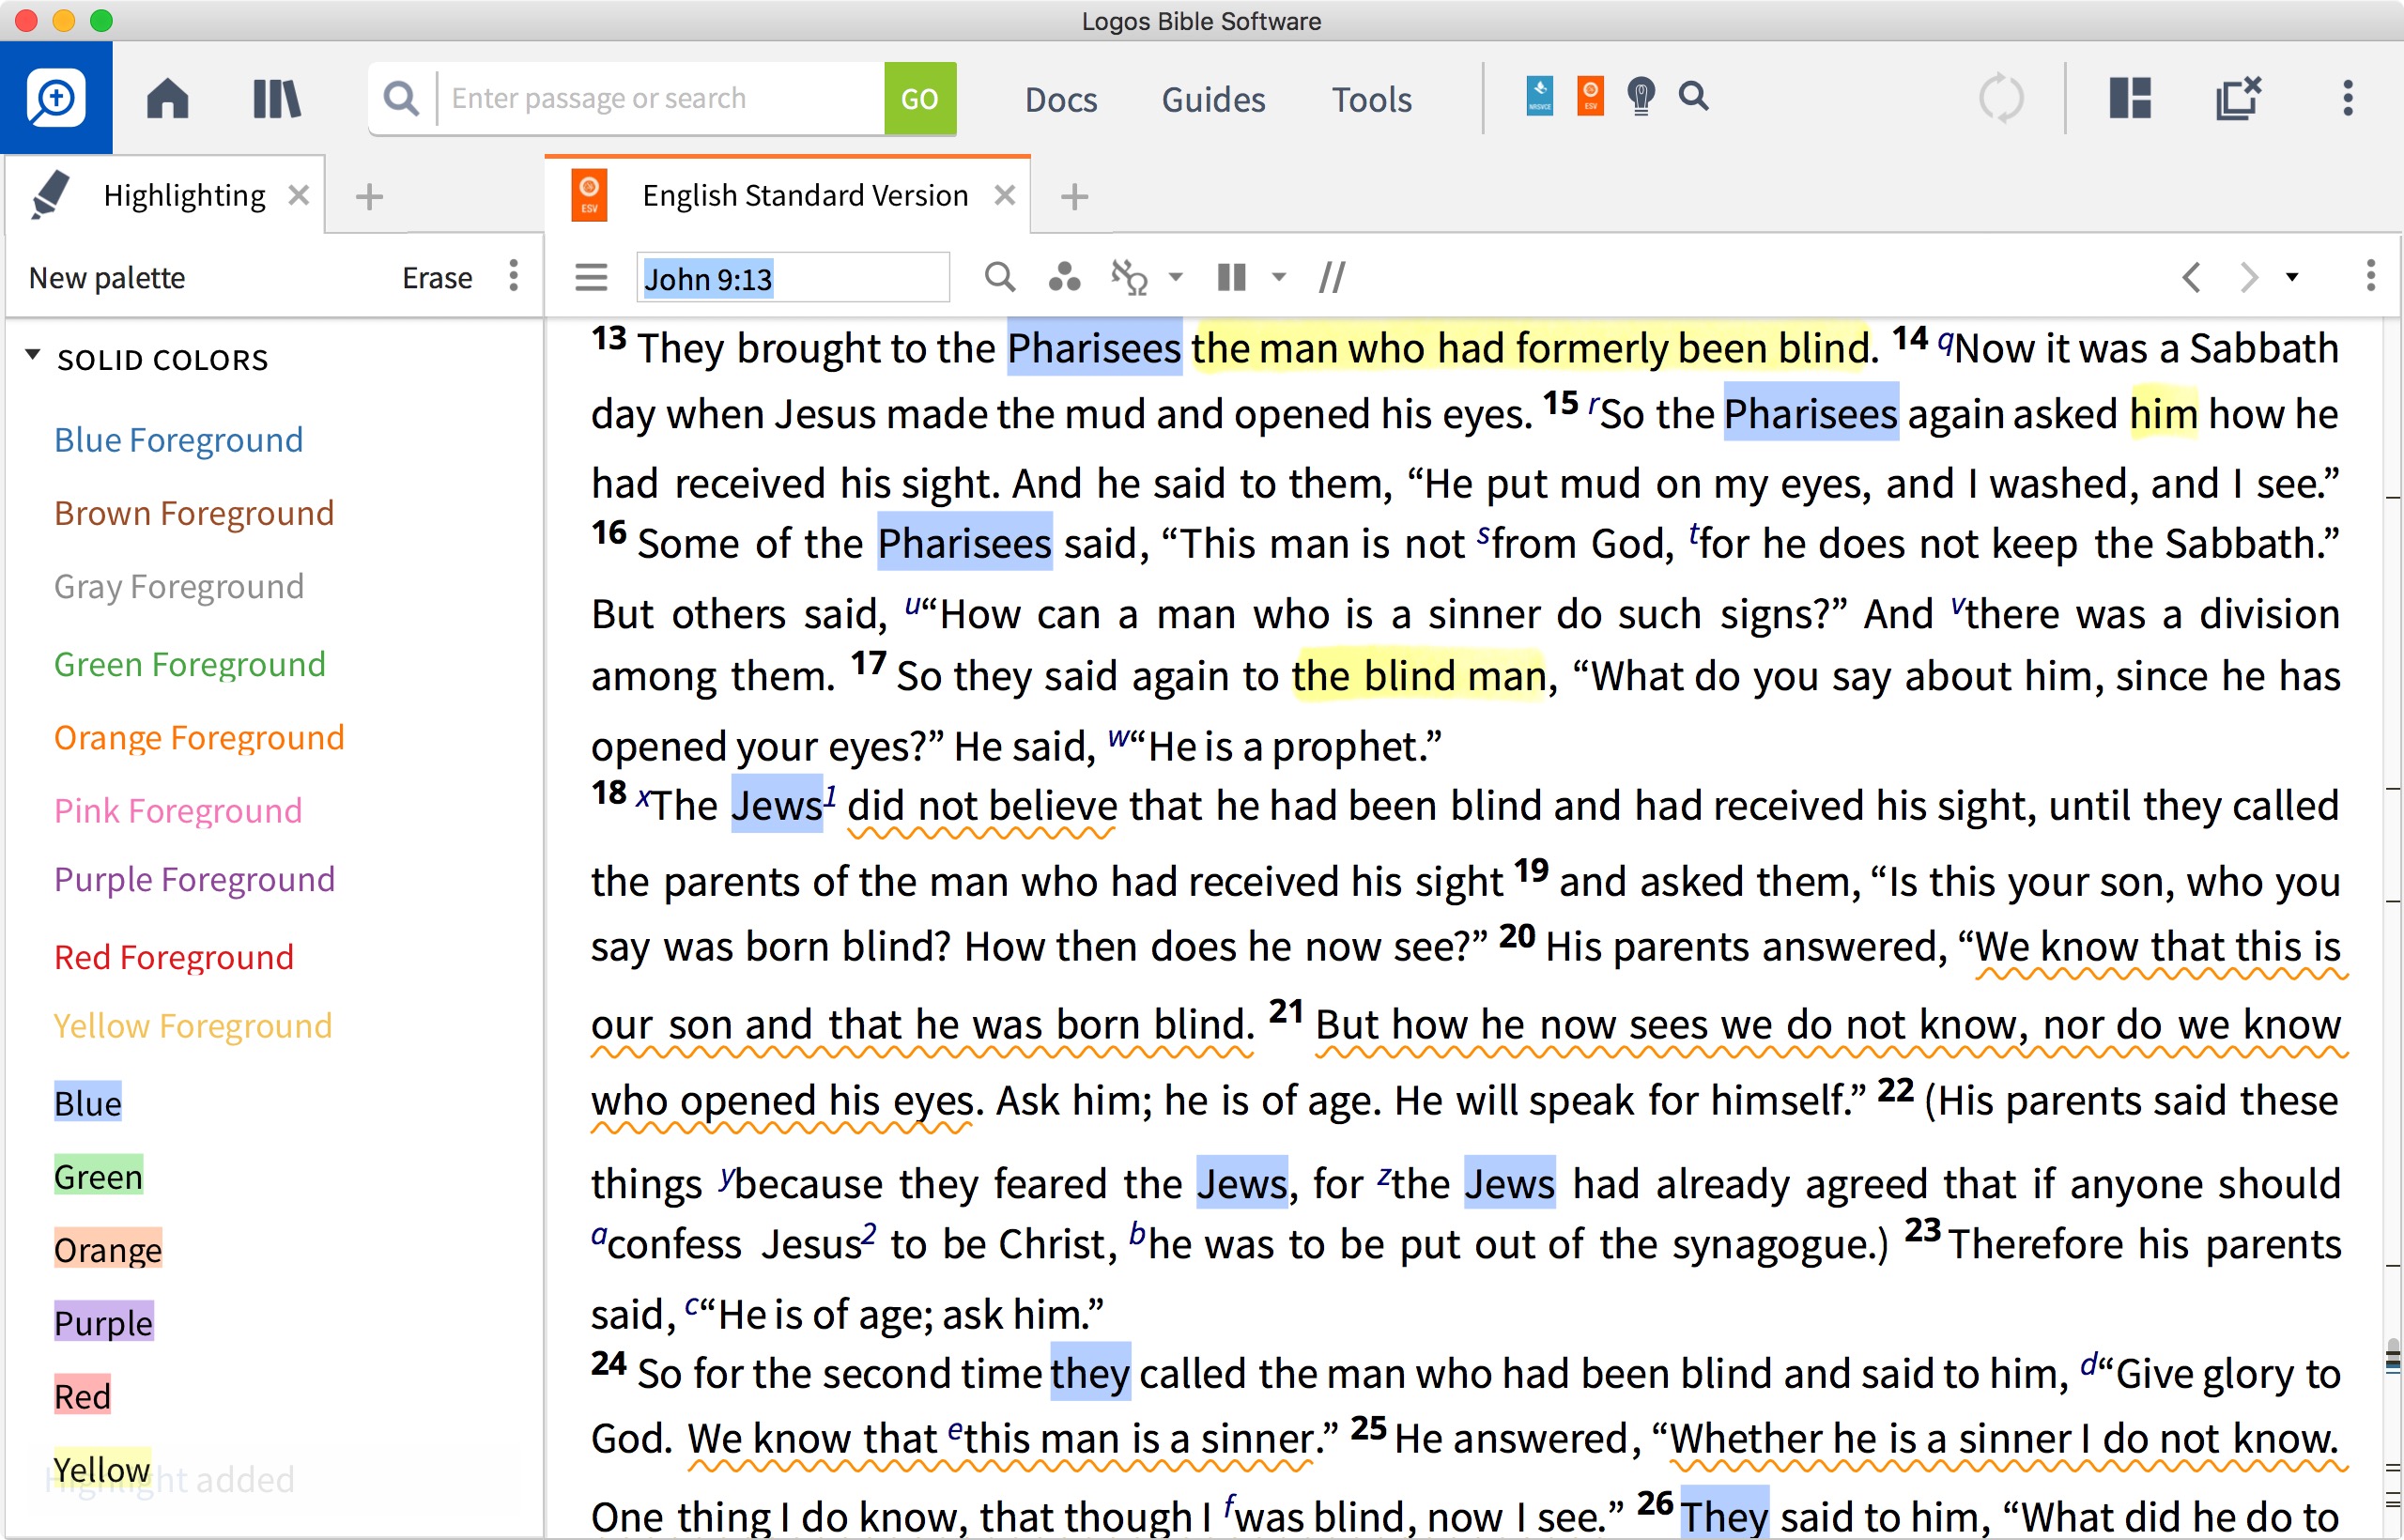This screenshot has height=1540, width=2404.
Task: Select the Yellow solid highlight
Action: tap(101, 1468)
